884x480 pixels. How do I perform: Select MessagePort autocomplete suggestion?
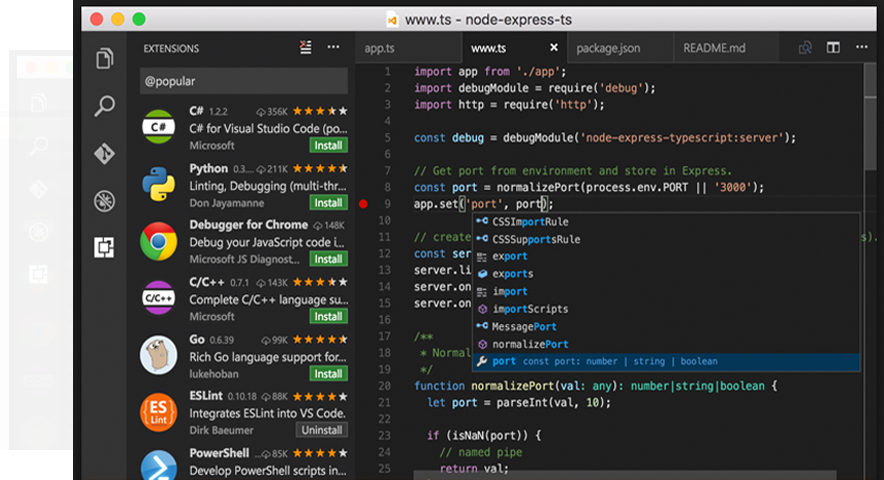pos(666,326)
